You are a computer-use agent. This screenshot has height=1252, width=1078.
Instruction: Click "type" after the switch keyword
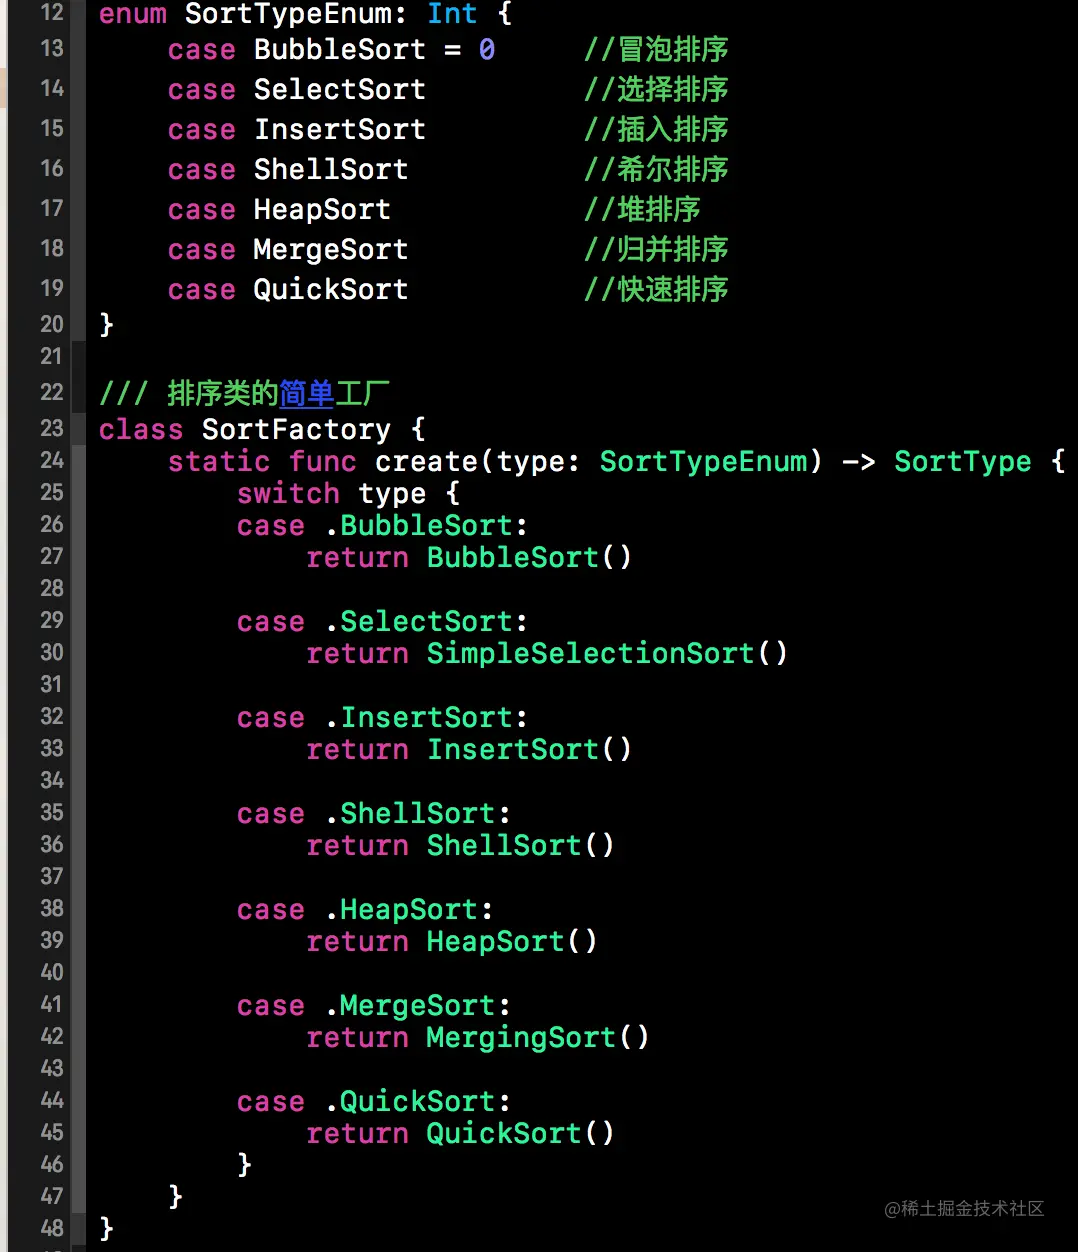tap(392, 493)
